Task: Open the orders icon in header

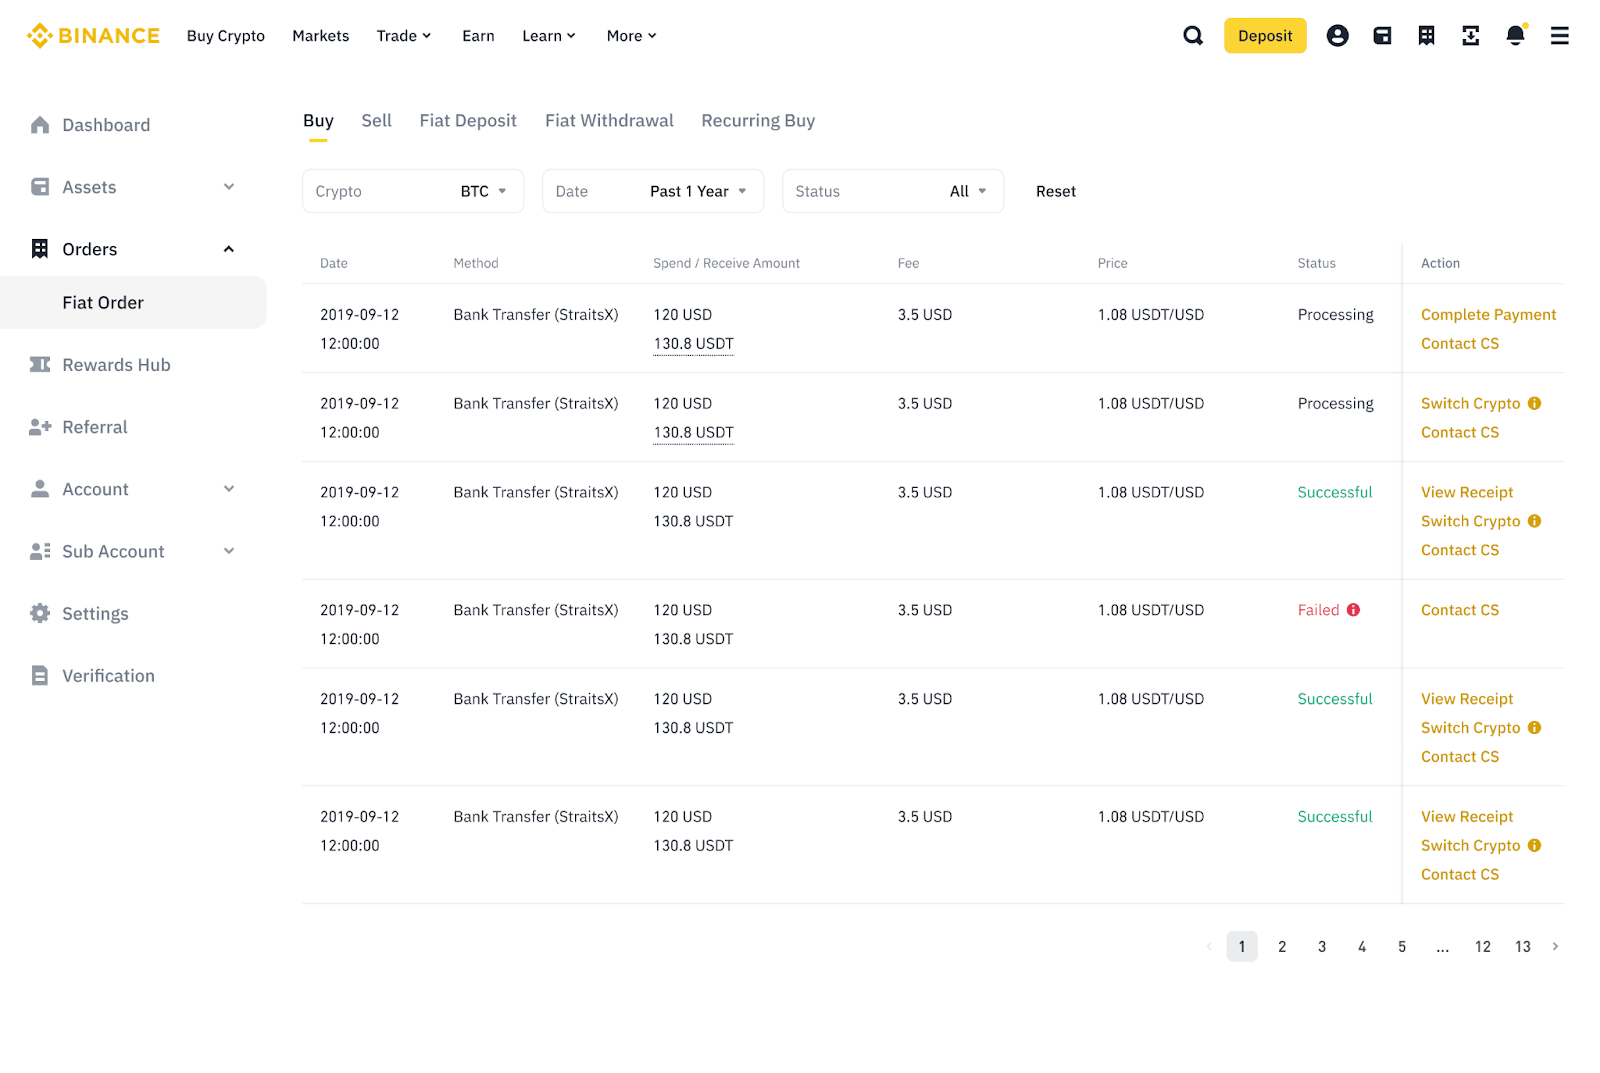Action: [x=1426, y=36]
